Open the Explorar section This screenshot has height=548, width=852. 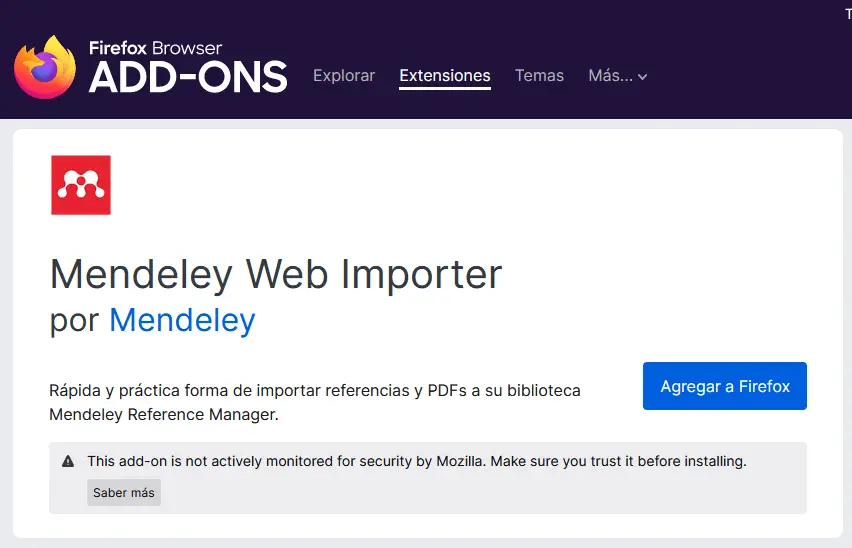coord(344,75)
